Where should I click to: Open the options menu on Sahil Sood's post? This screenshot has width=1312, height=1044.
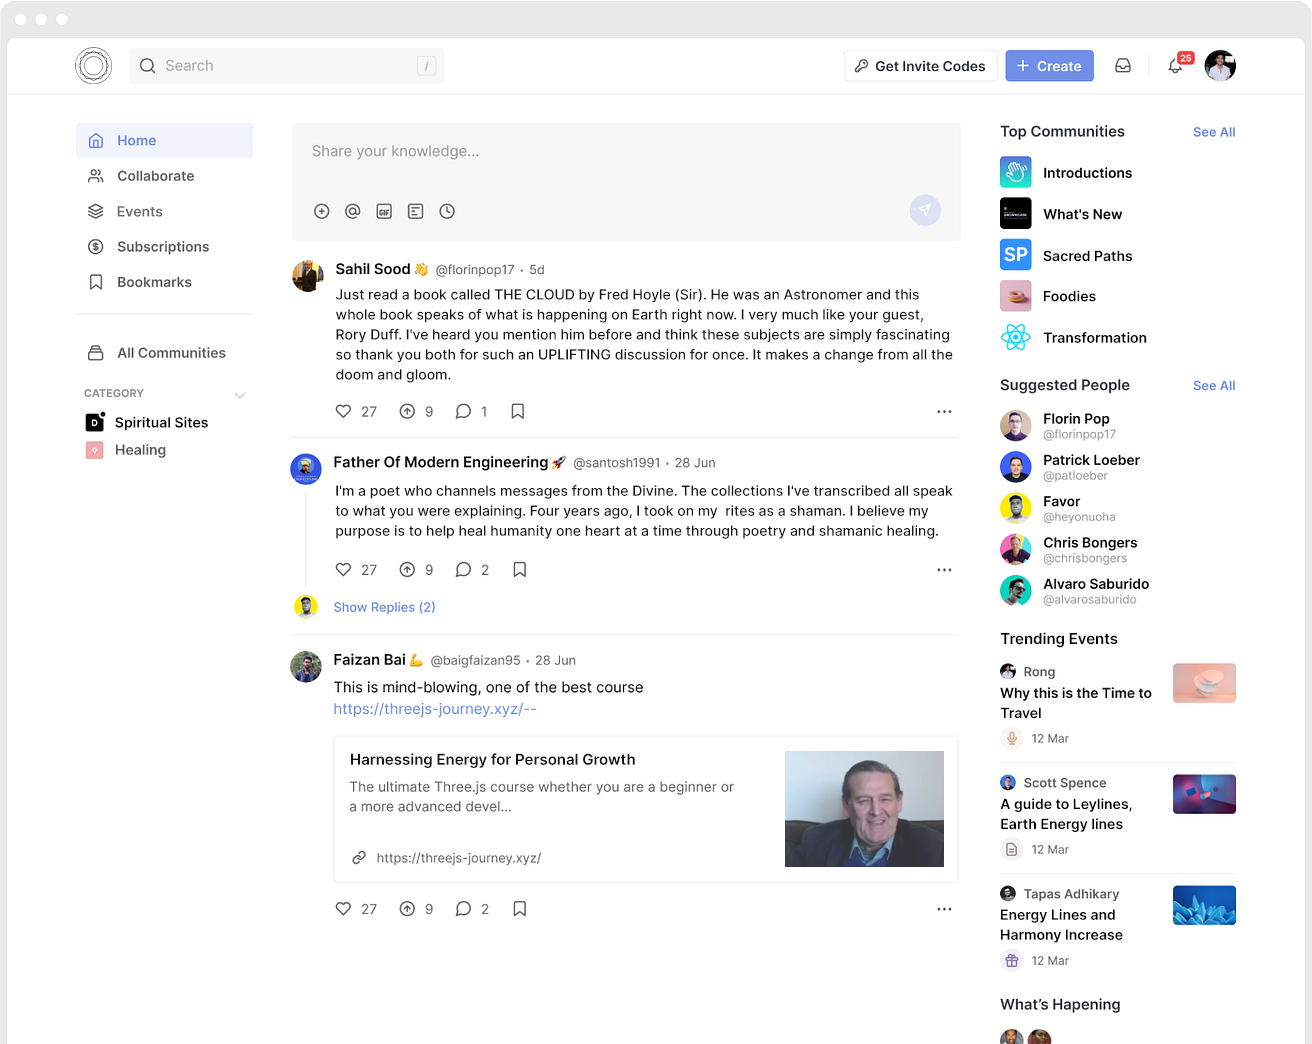pos(944,411)
